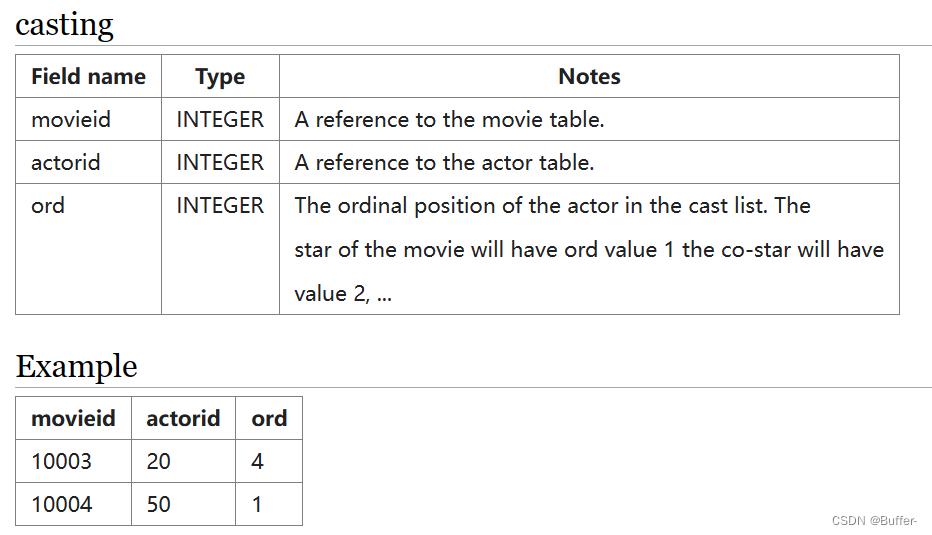Select the actorid cell under Field name
This screenshot has width=932, height=535.
[66, 162]
